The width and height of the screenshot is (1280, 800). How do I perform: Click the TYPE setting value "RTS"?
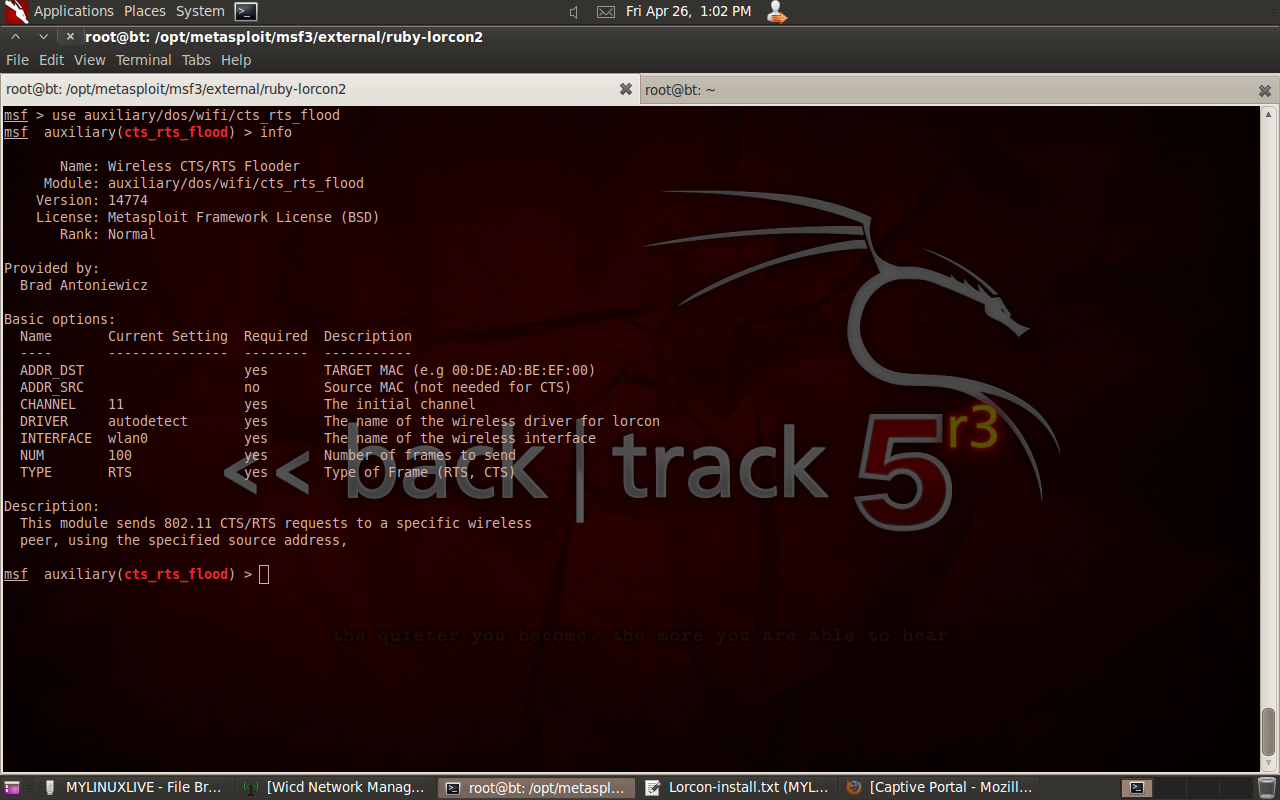[x=120, y=472]
